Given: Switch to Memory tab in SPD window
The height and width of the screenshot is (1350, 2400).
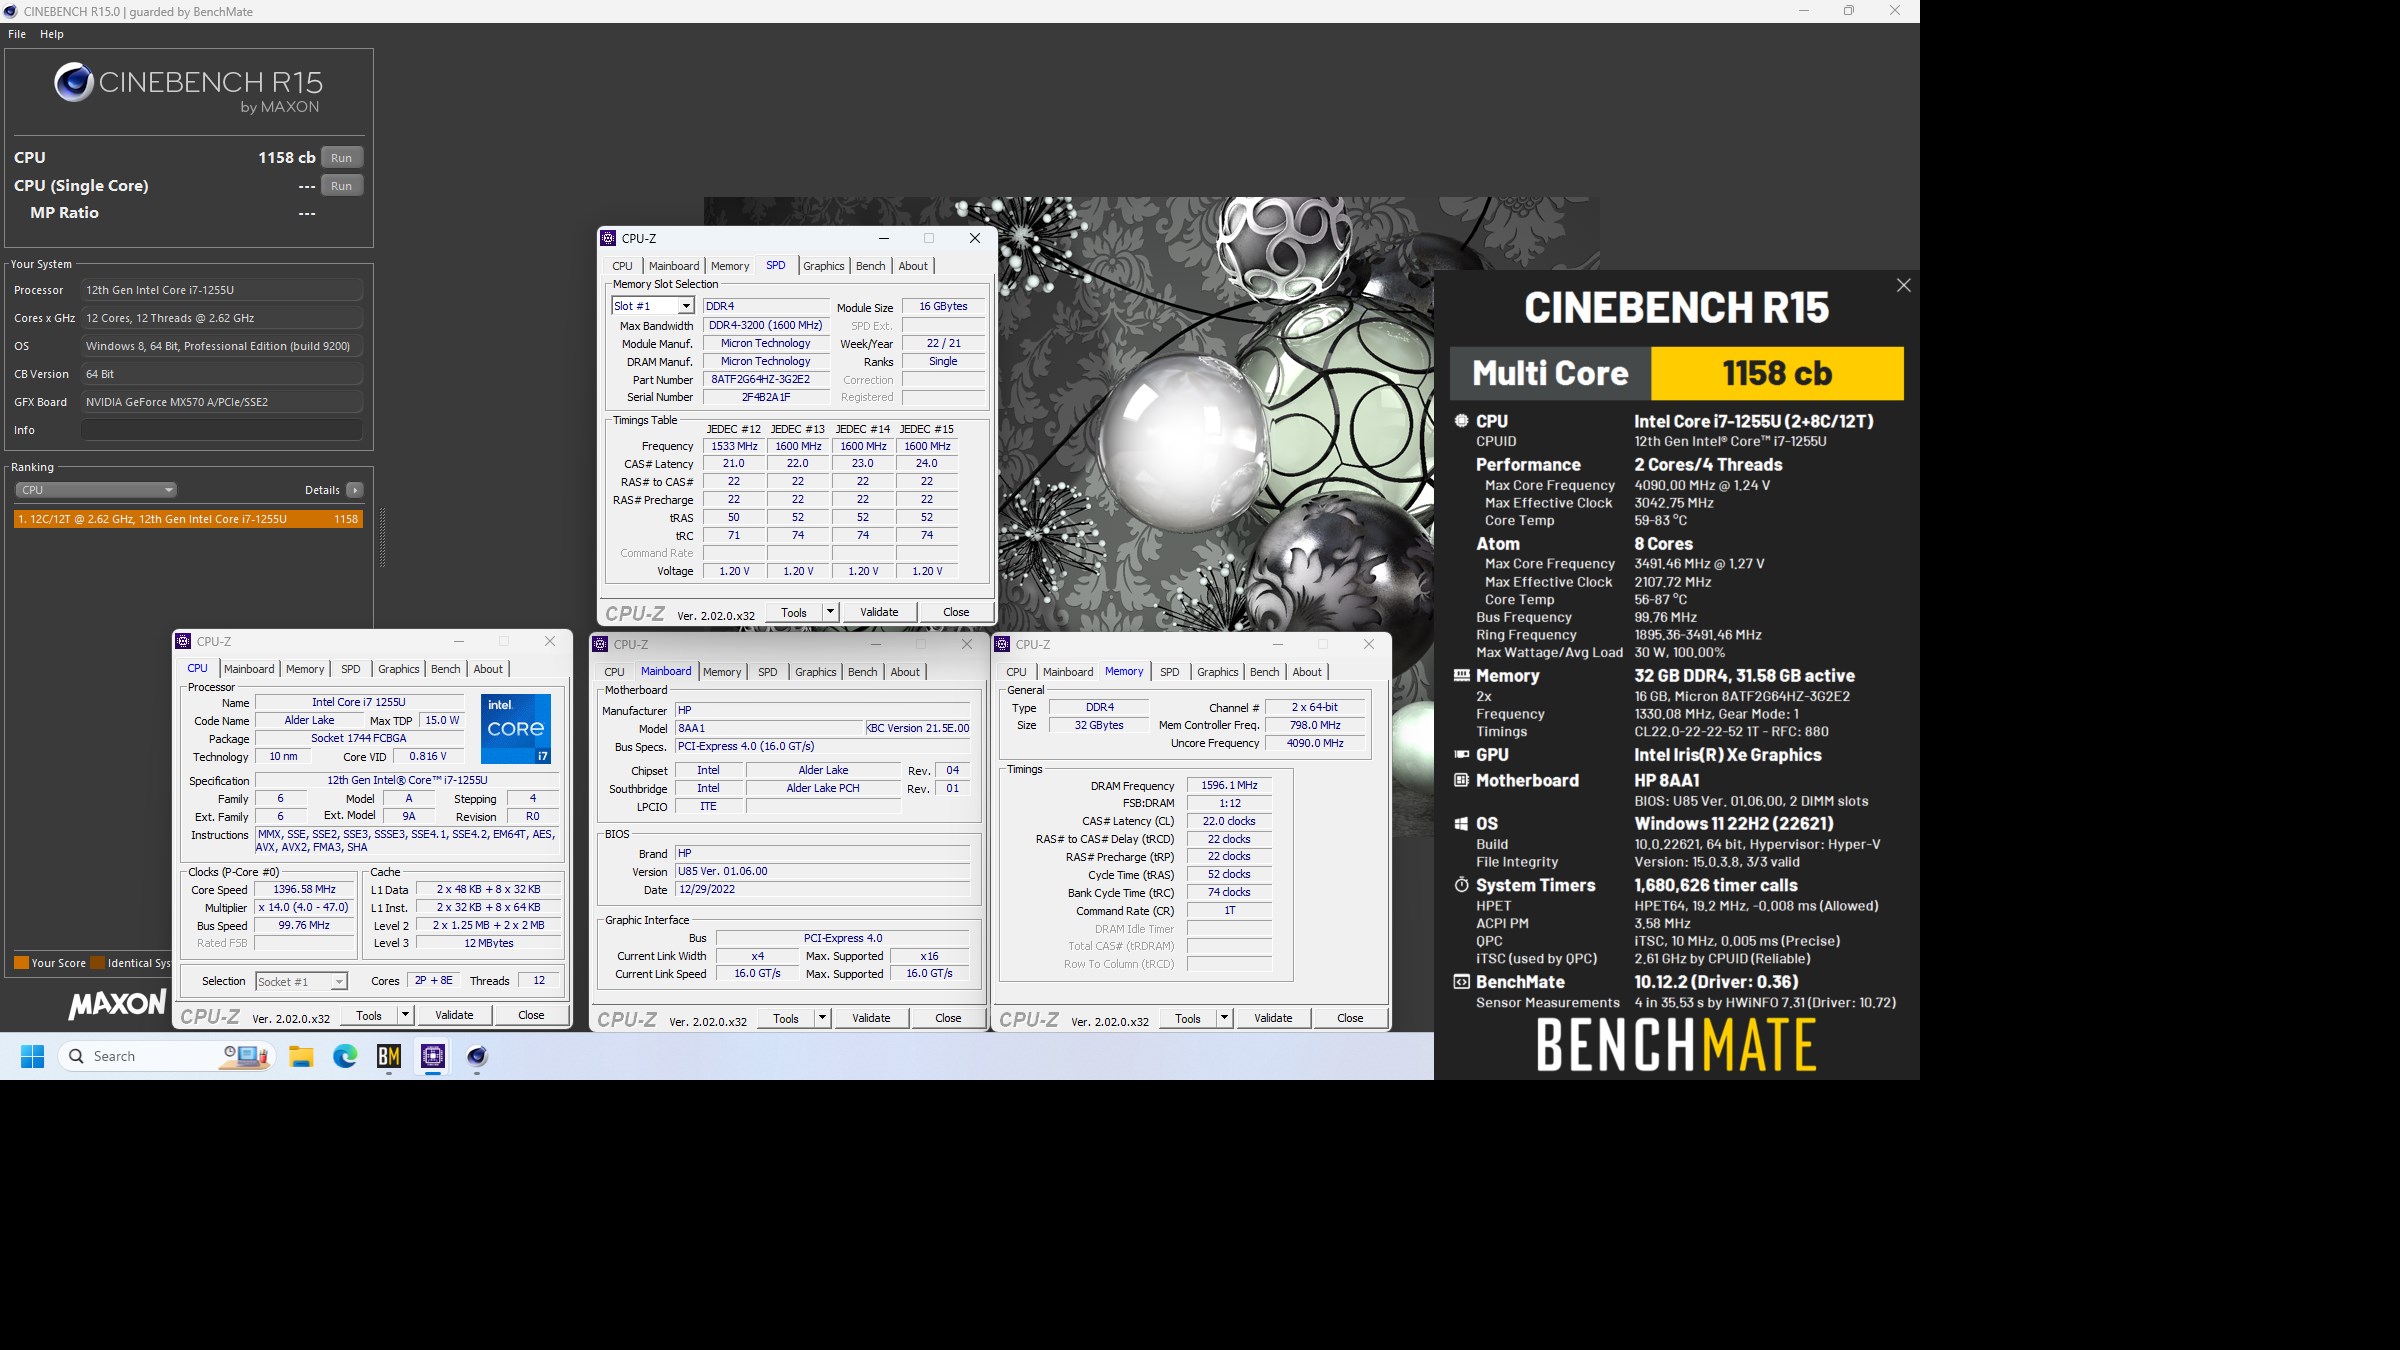Looking at the screenshot, I should (730, 266).
